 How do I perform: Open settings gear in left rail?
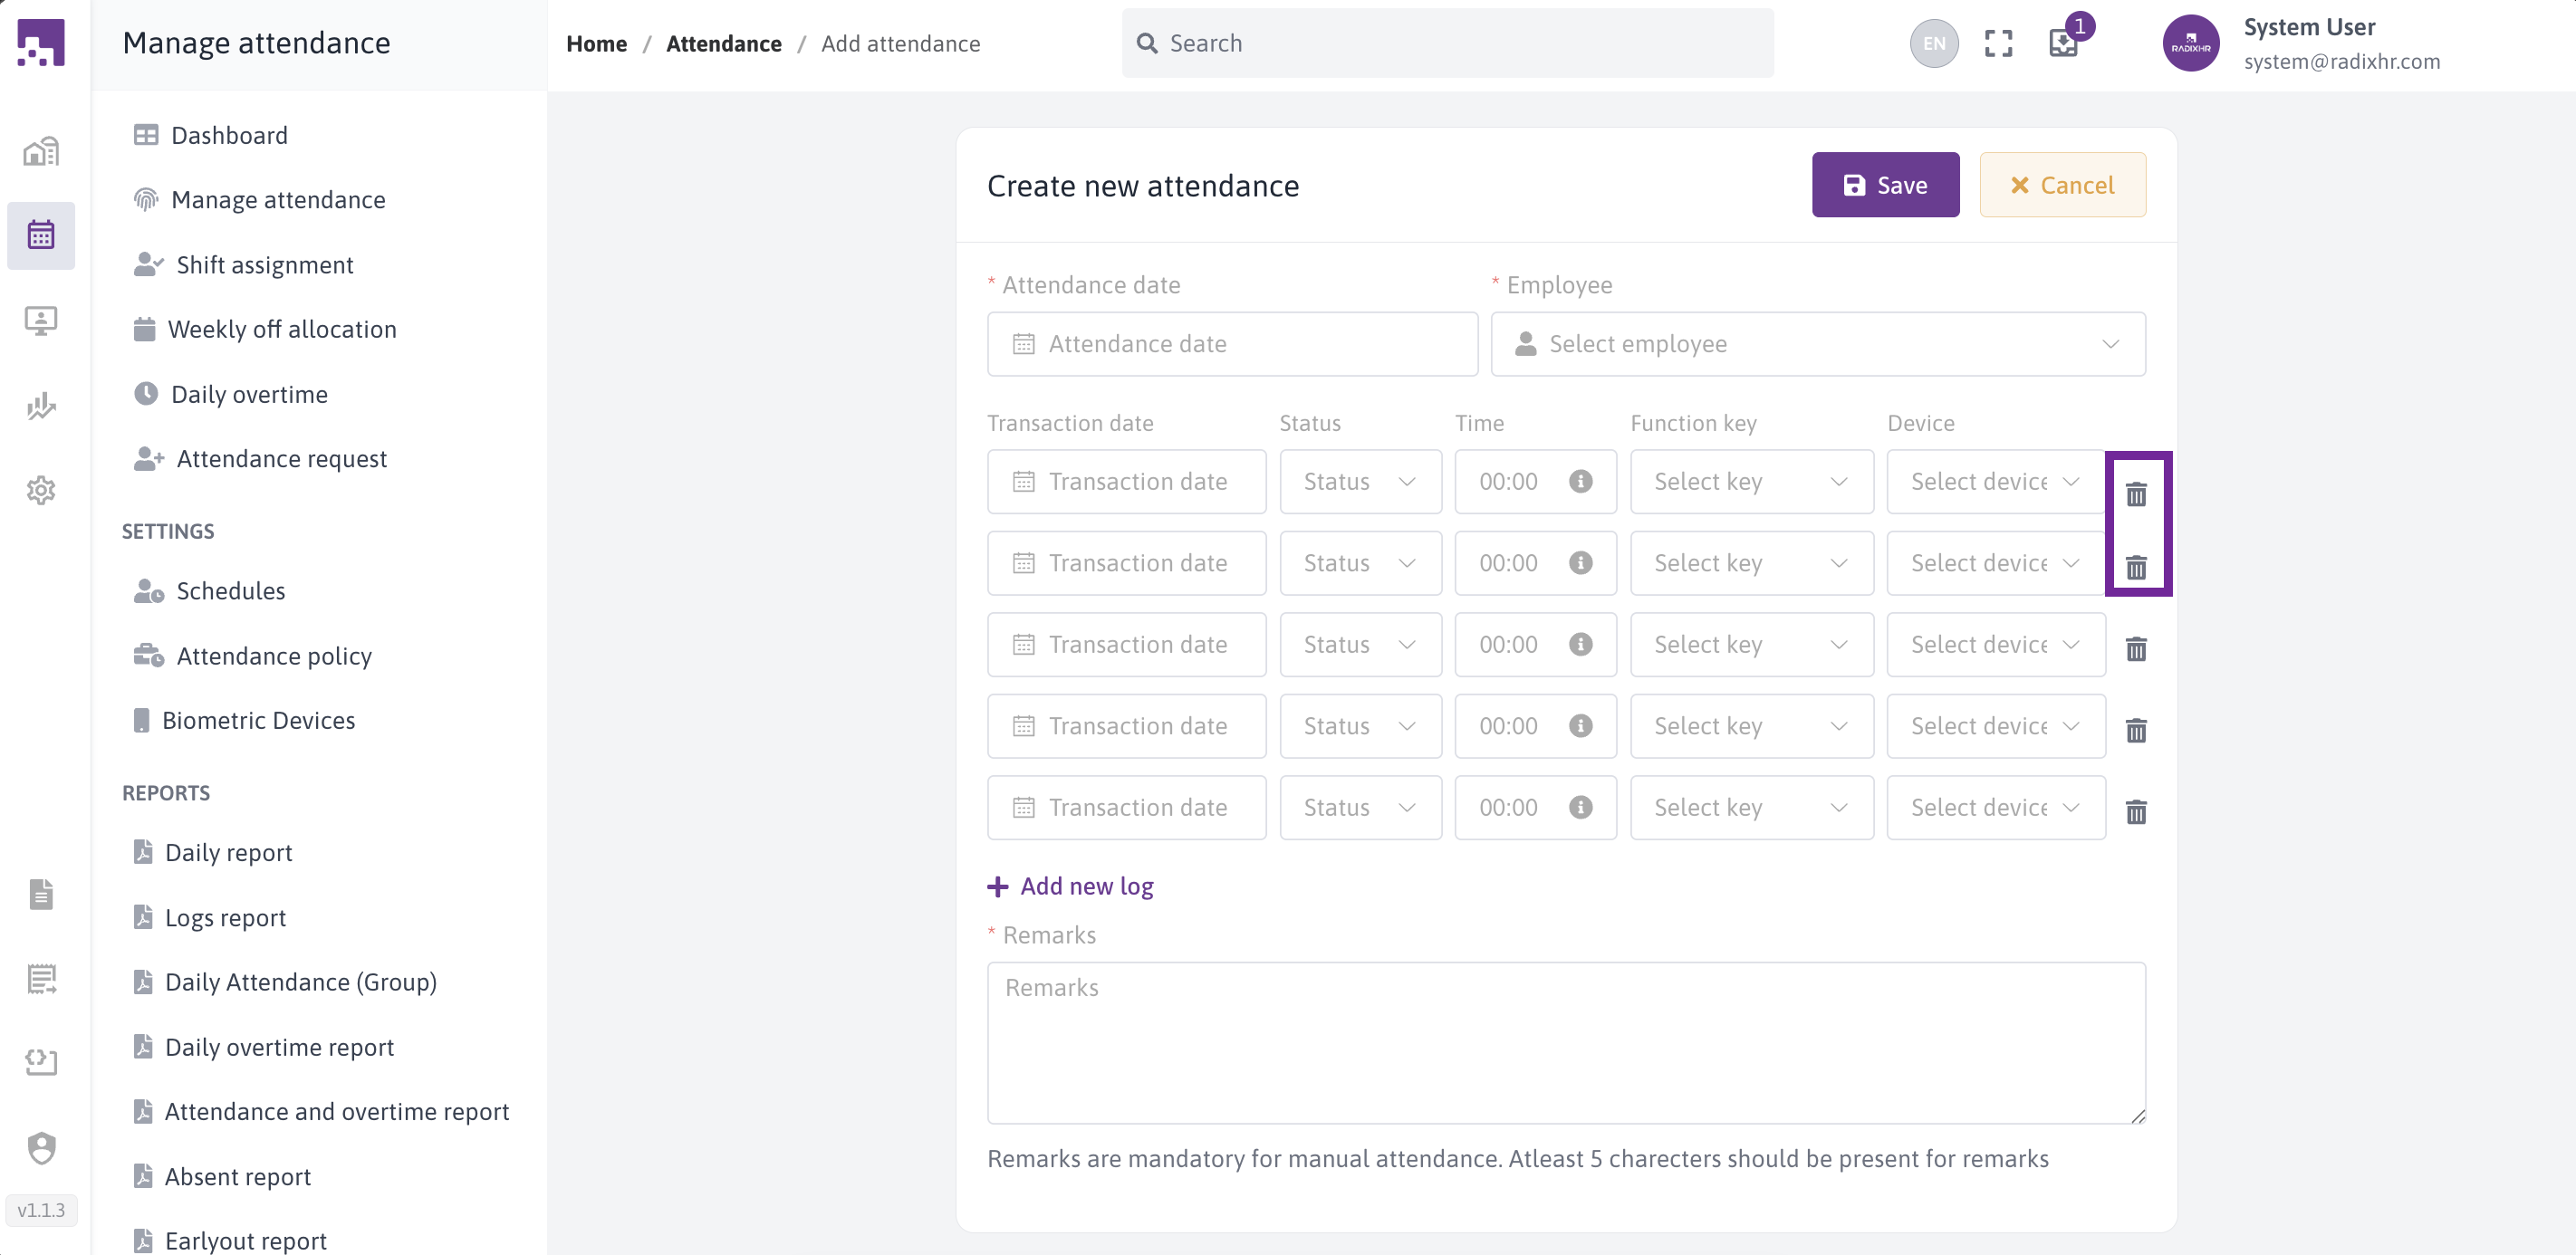pyautogui.click(x=41, y=490)
